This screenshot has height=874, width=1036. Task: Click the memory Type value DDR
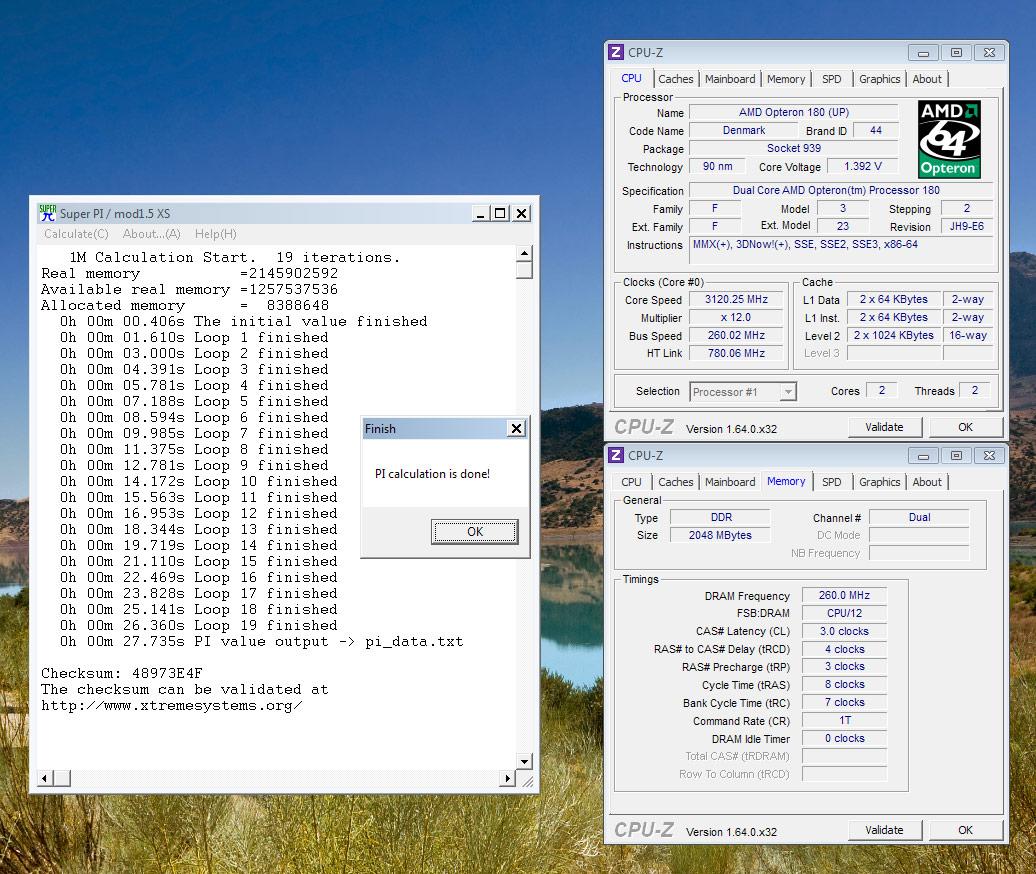point(721,517)
